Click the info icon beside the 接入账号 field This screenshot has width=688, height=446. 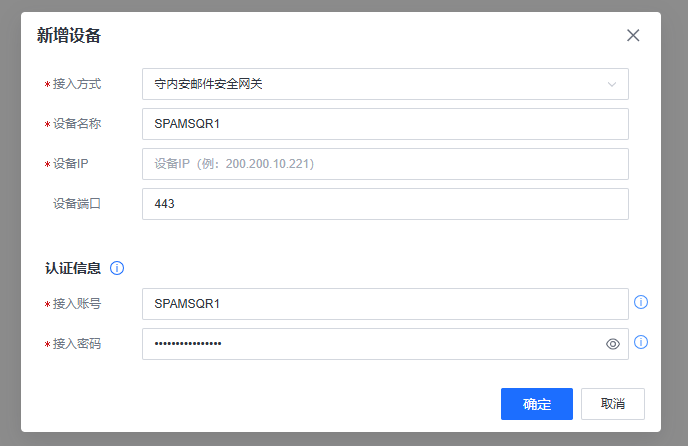point(641,302)
